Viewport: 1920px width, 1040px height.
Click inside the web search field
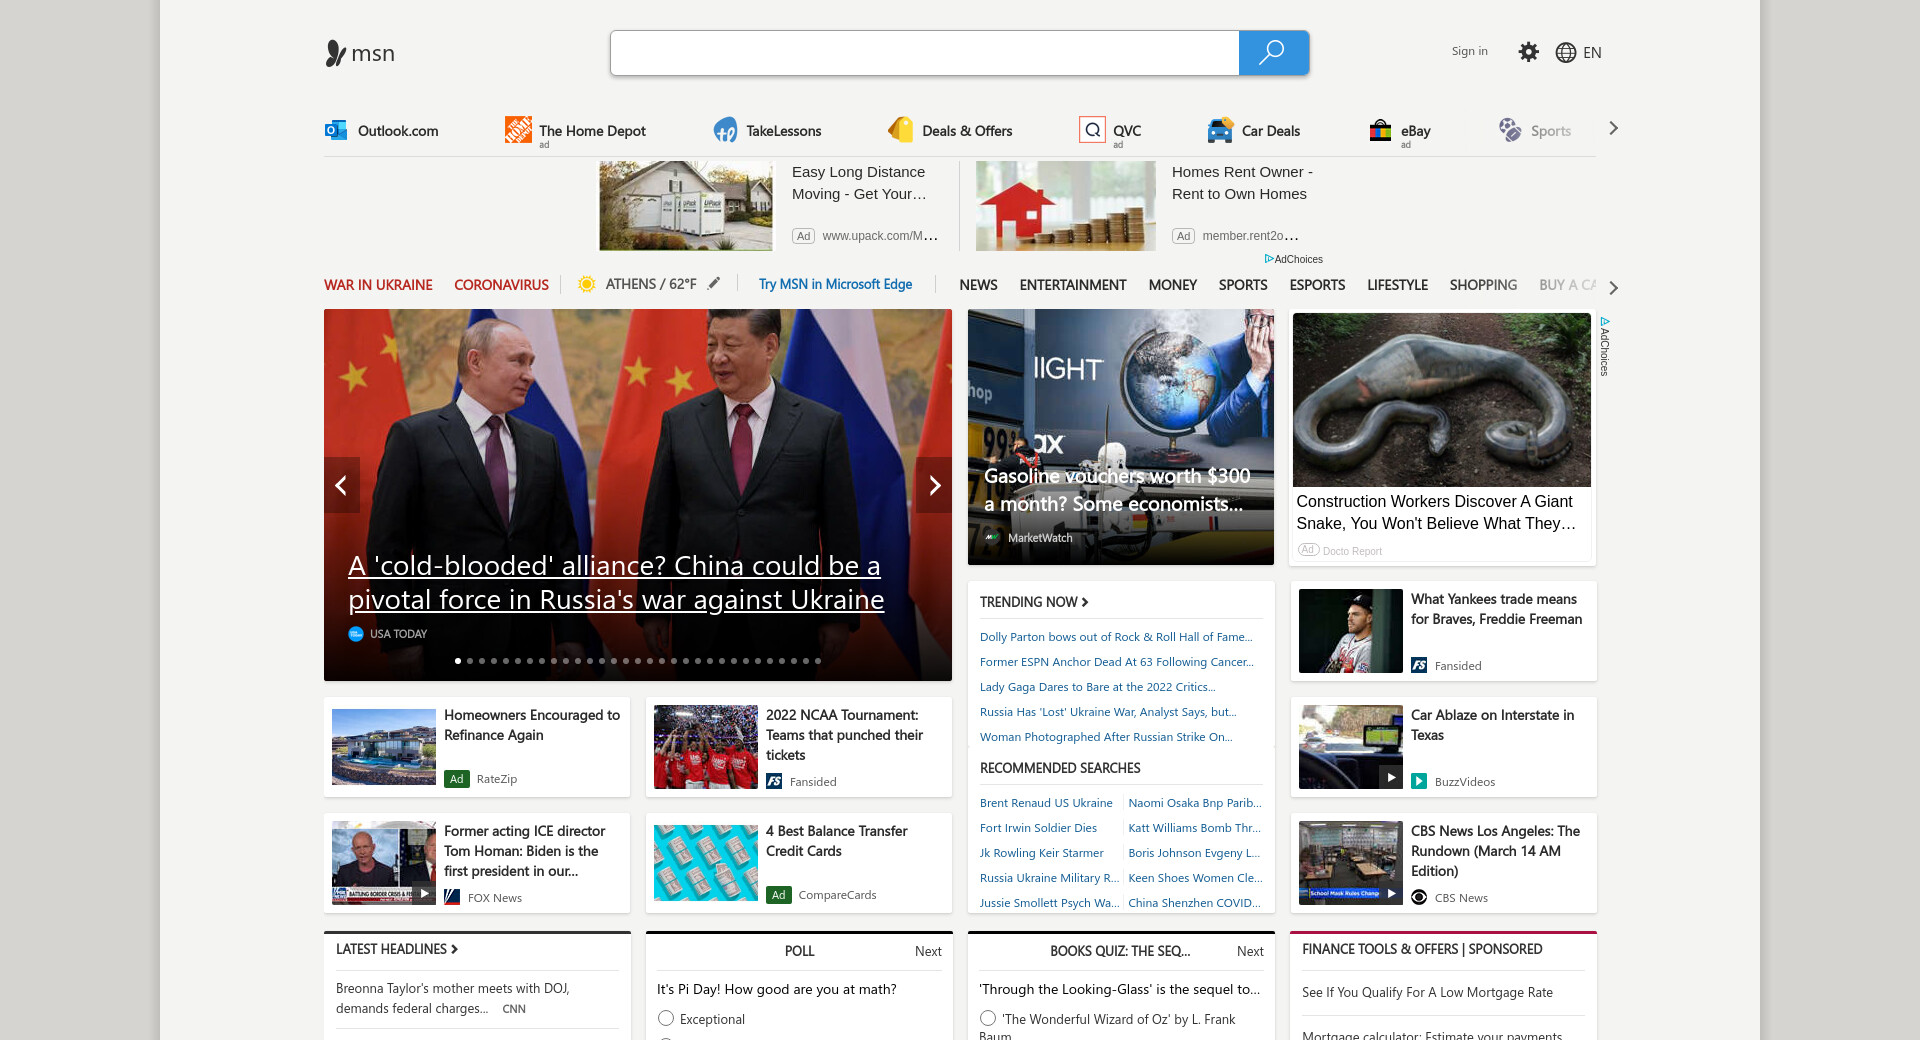(924, 53)
